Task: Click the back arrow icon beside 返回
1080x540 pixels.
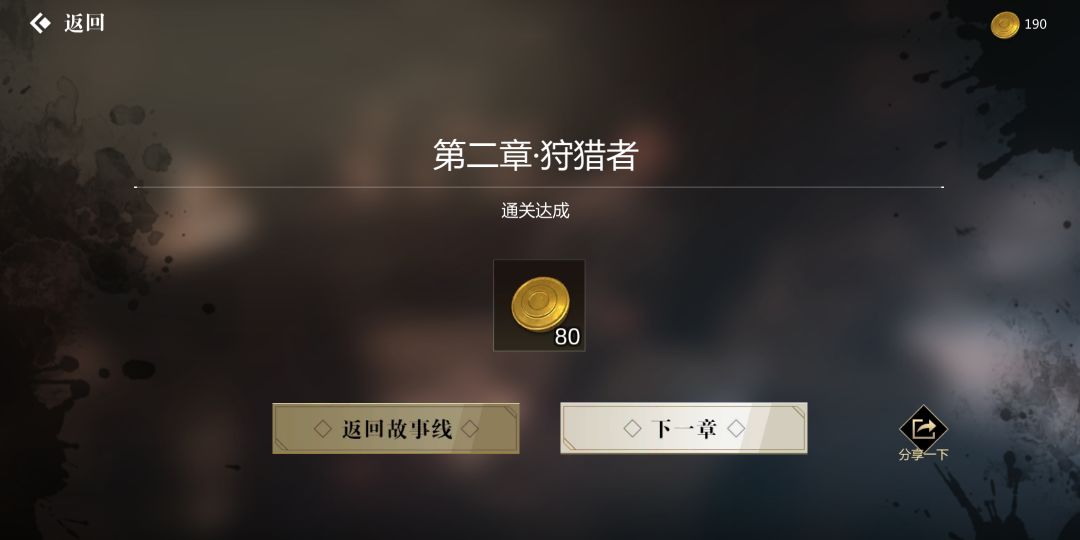Action: point(40,23)
